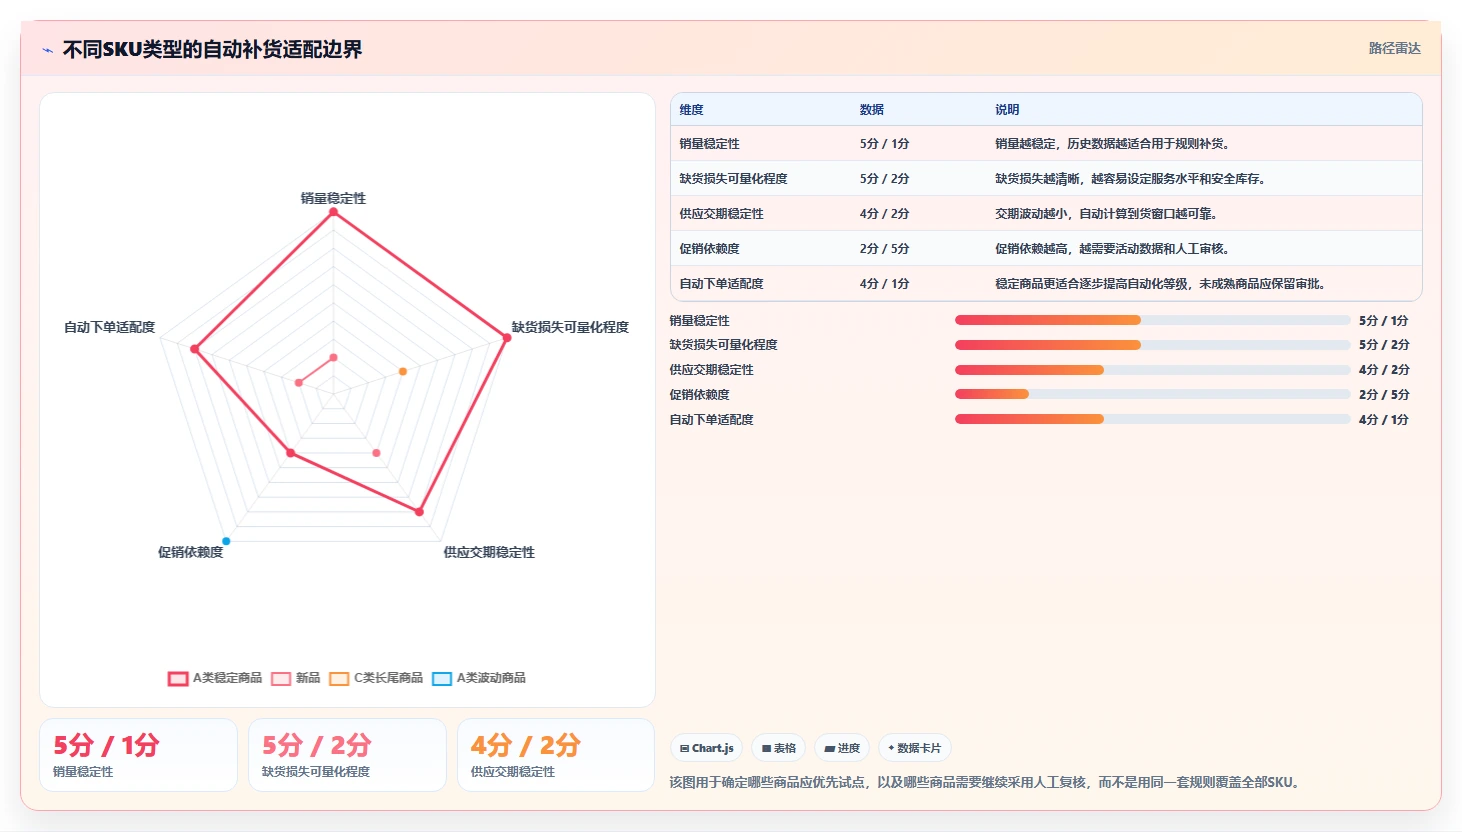Toggle the C类长尾商品 legend swatch
Viewport: 1462px width, 832px height.
point(339,678)
